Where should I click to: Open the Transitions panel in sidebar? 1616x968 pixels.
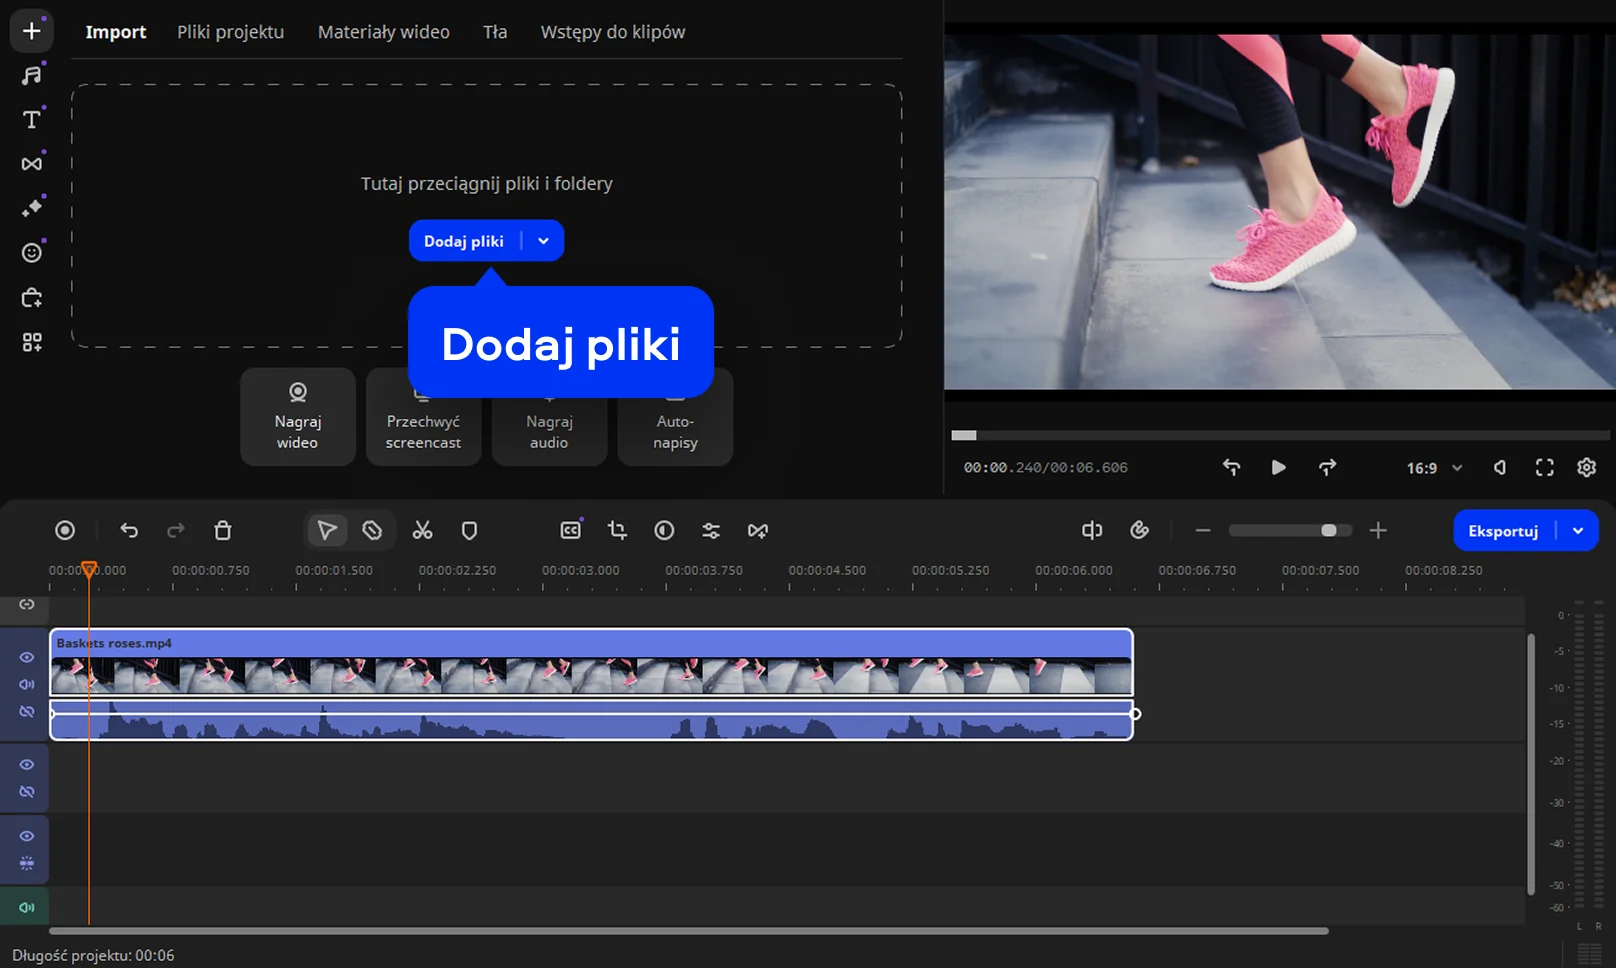click(x=32, y=164)
